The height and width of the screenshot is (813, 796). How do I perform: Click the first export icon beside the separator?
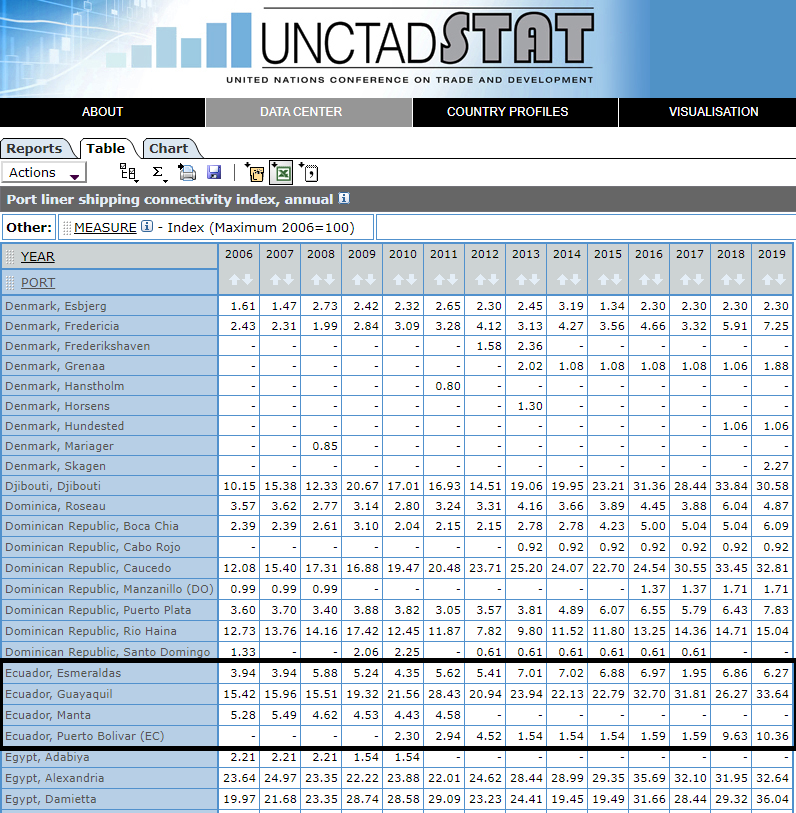[x=255, y=173]
